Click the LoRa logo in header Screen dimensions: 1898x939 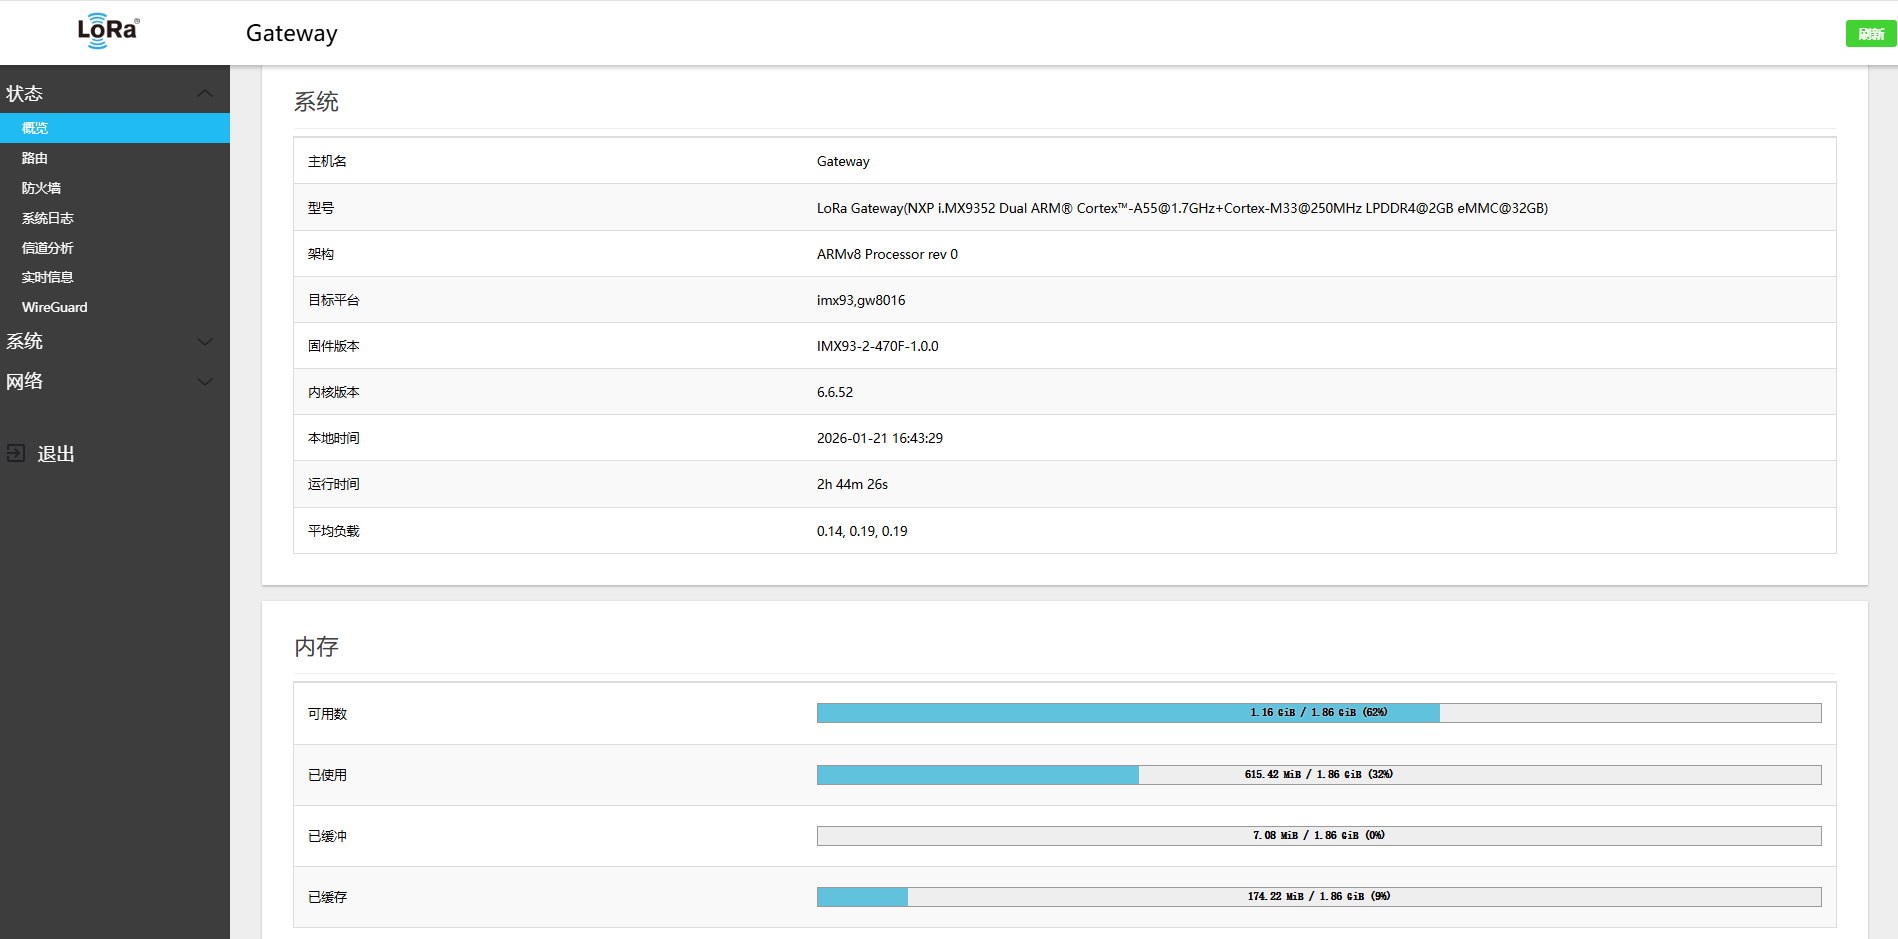coord(108,31)
